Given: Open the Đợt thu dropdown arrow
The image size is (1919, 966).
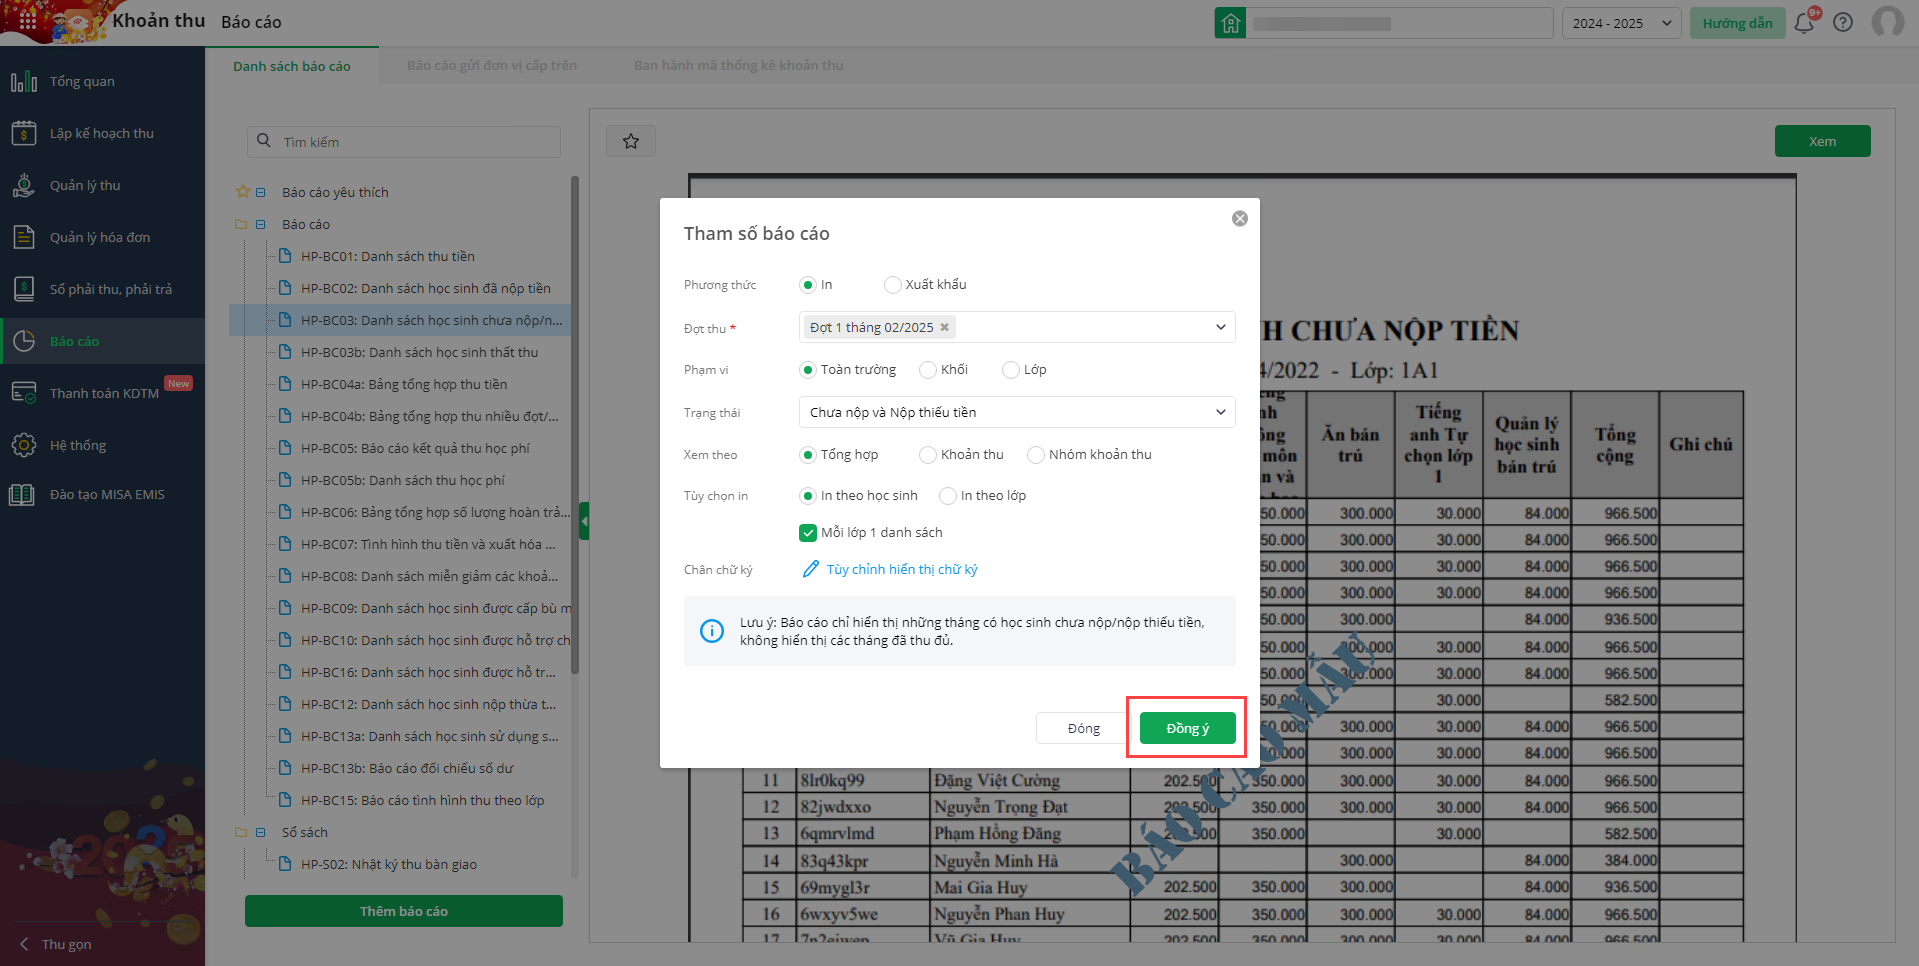Looking at the screenshot, I should point(1220,327).
